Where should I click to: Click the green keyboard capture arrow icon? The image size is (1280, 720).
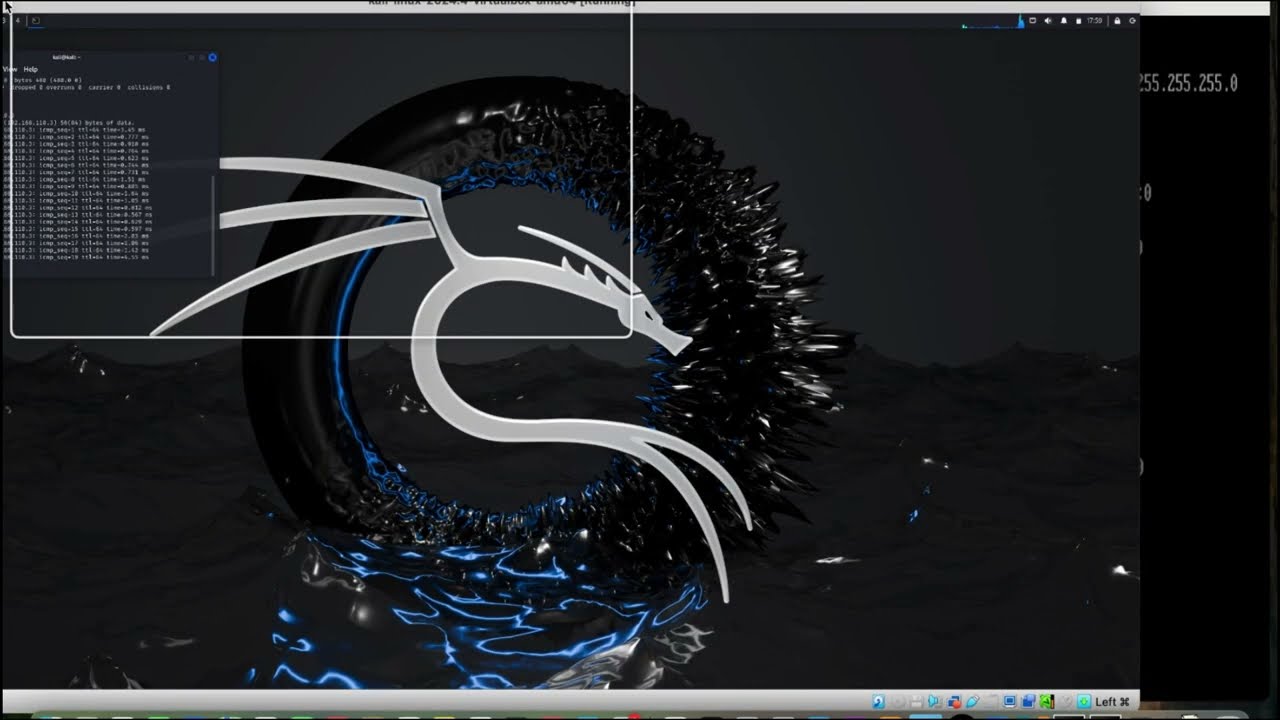[x=1084, y=701]
